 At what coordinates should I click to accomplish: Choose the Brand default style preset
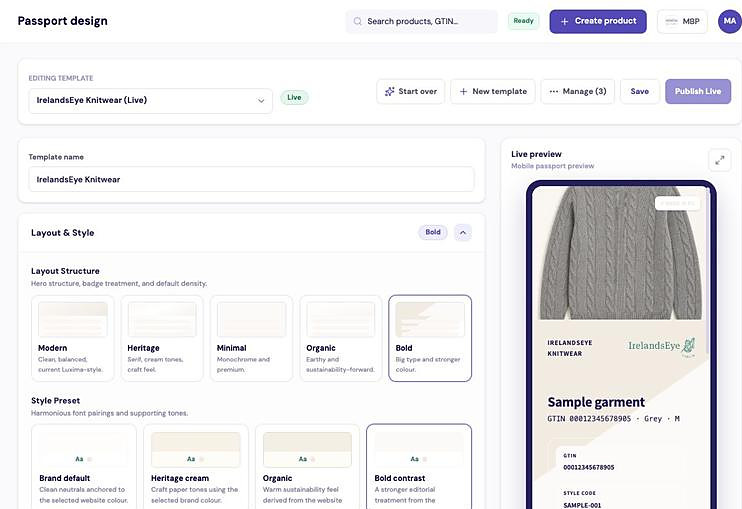coord(84,466)
